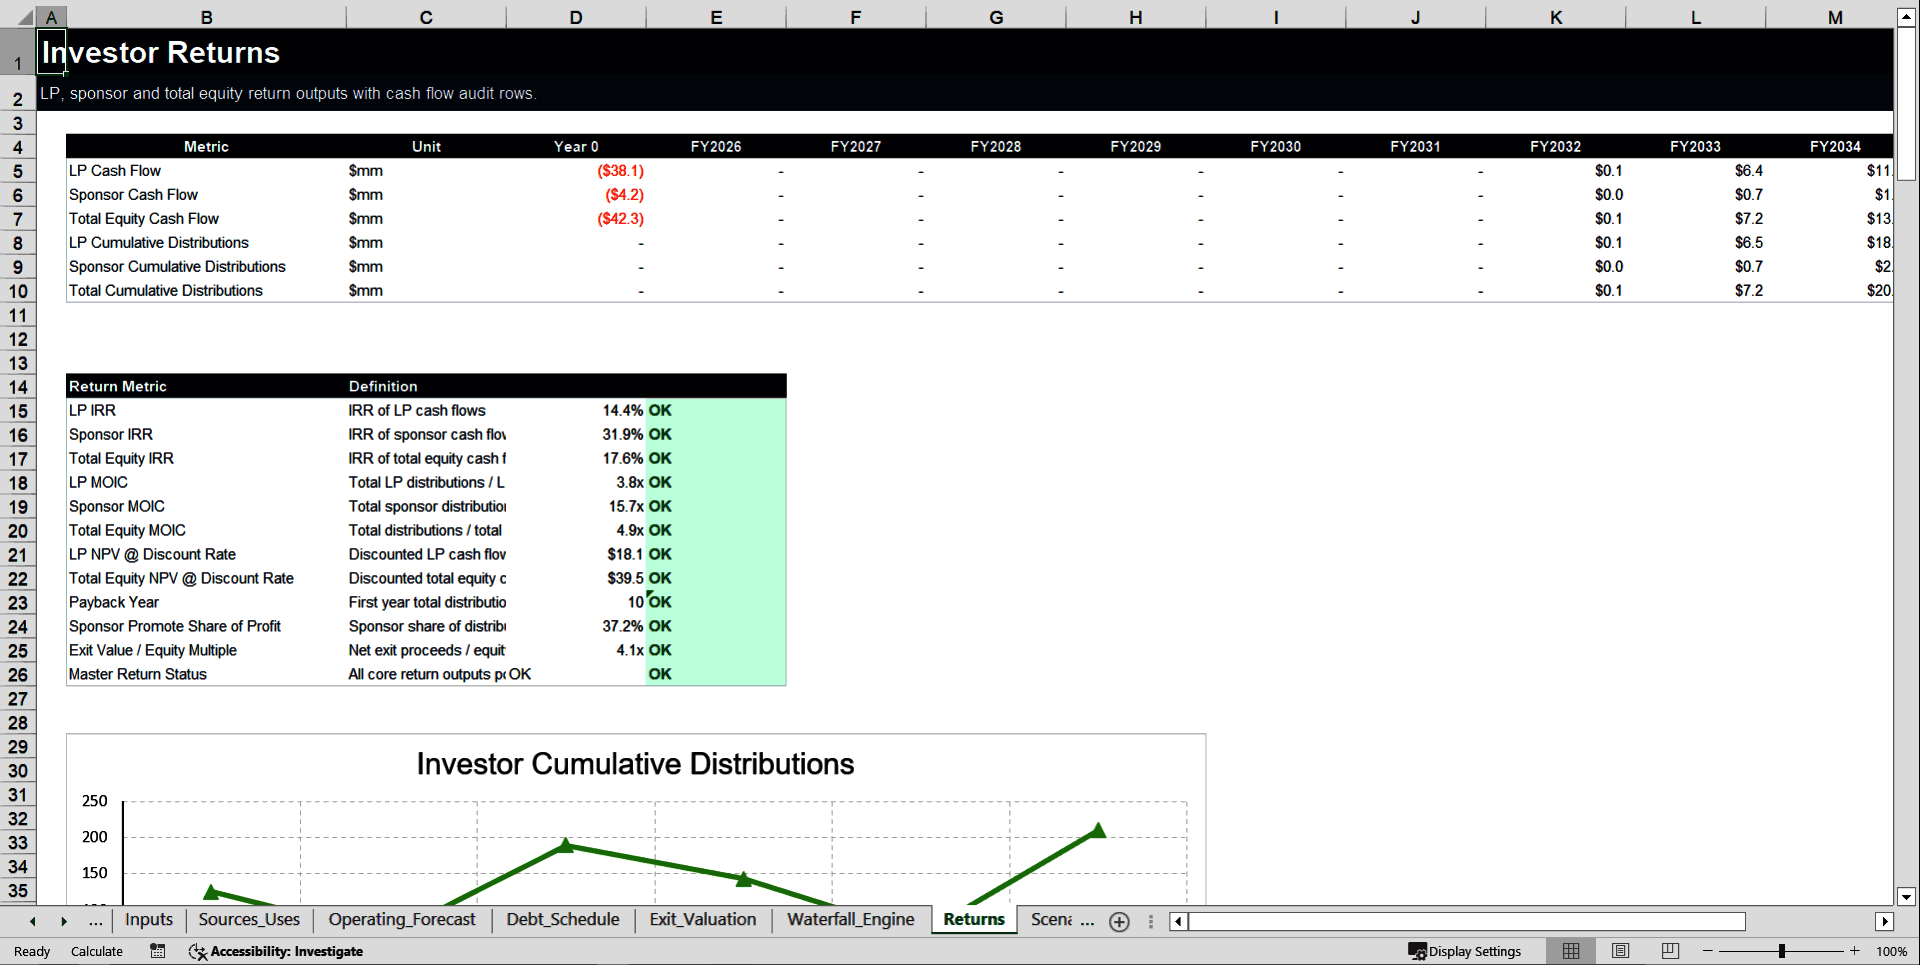Open Display Settings in status bar

click(1465, 951)
